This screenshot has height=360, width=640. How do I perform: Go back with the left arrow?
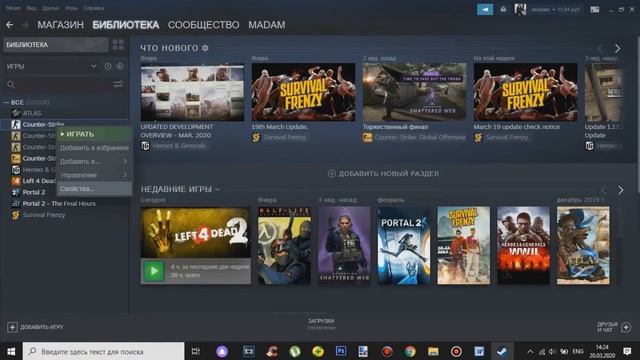(x=9, y=25)
